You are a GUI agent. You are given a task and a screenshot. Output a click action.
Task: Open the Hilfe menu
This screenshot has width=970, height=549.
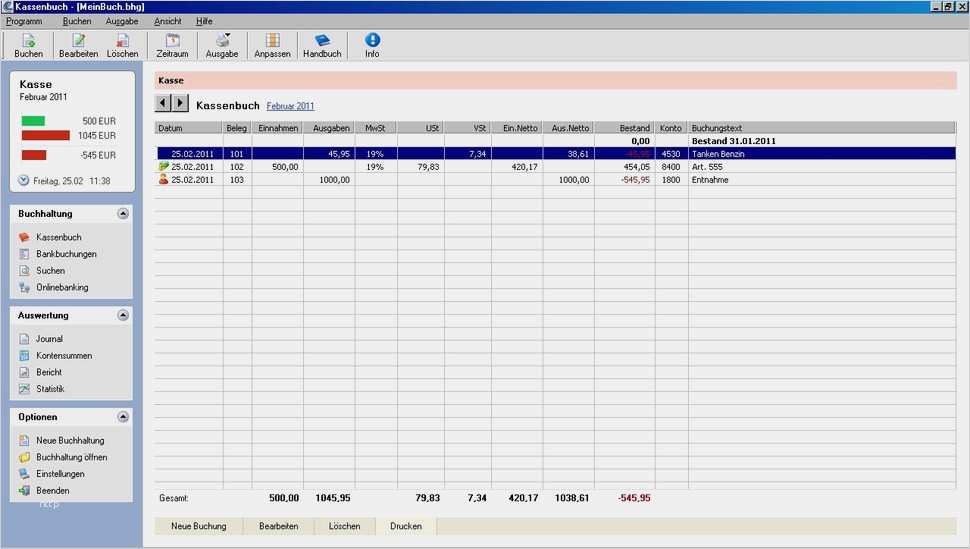click(204, 21)
